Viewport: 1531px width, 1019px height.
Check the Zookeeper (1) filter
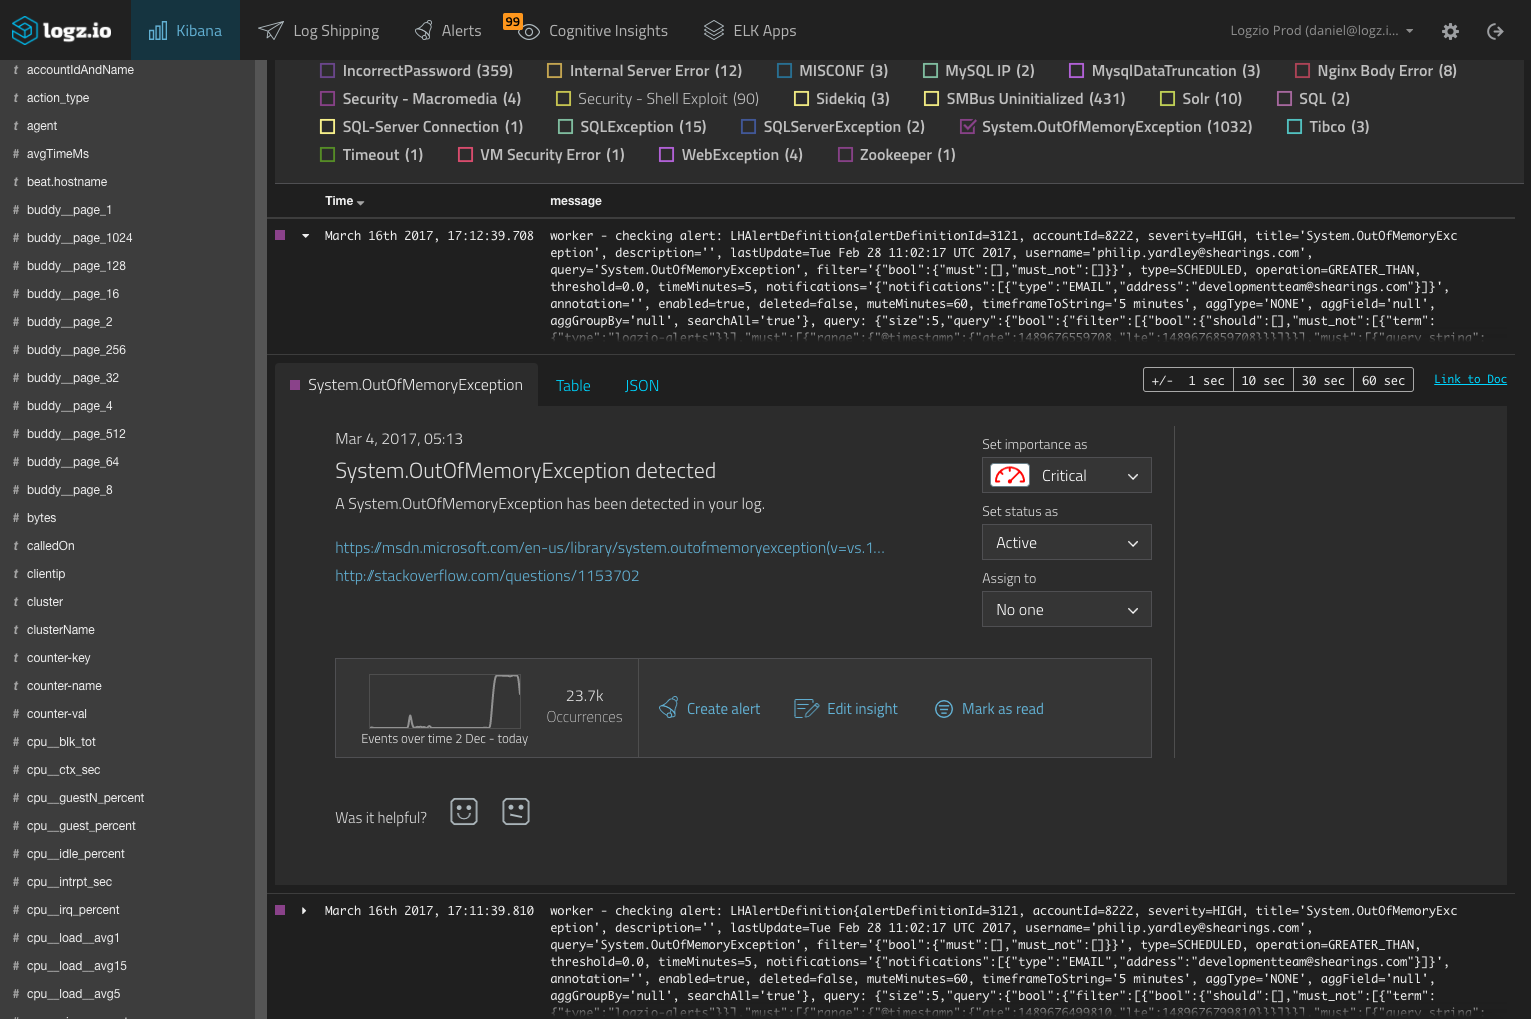845,154
